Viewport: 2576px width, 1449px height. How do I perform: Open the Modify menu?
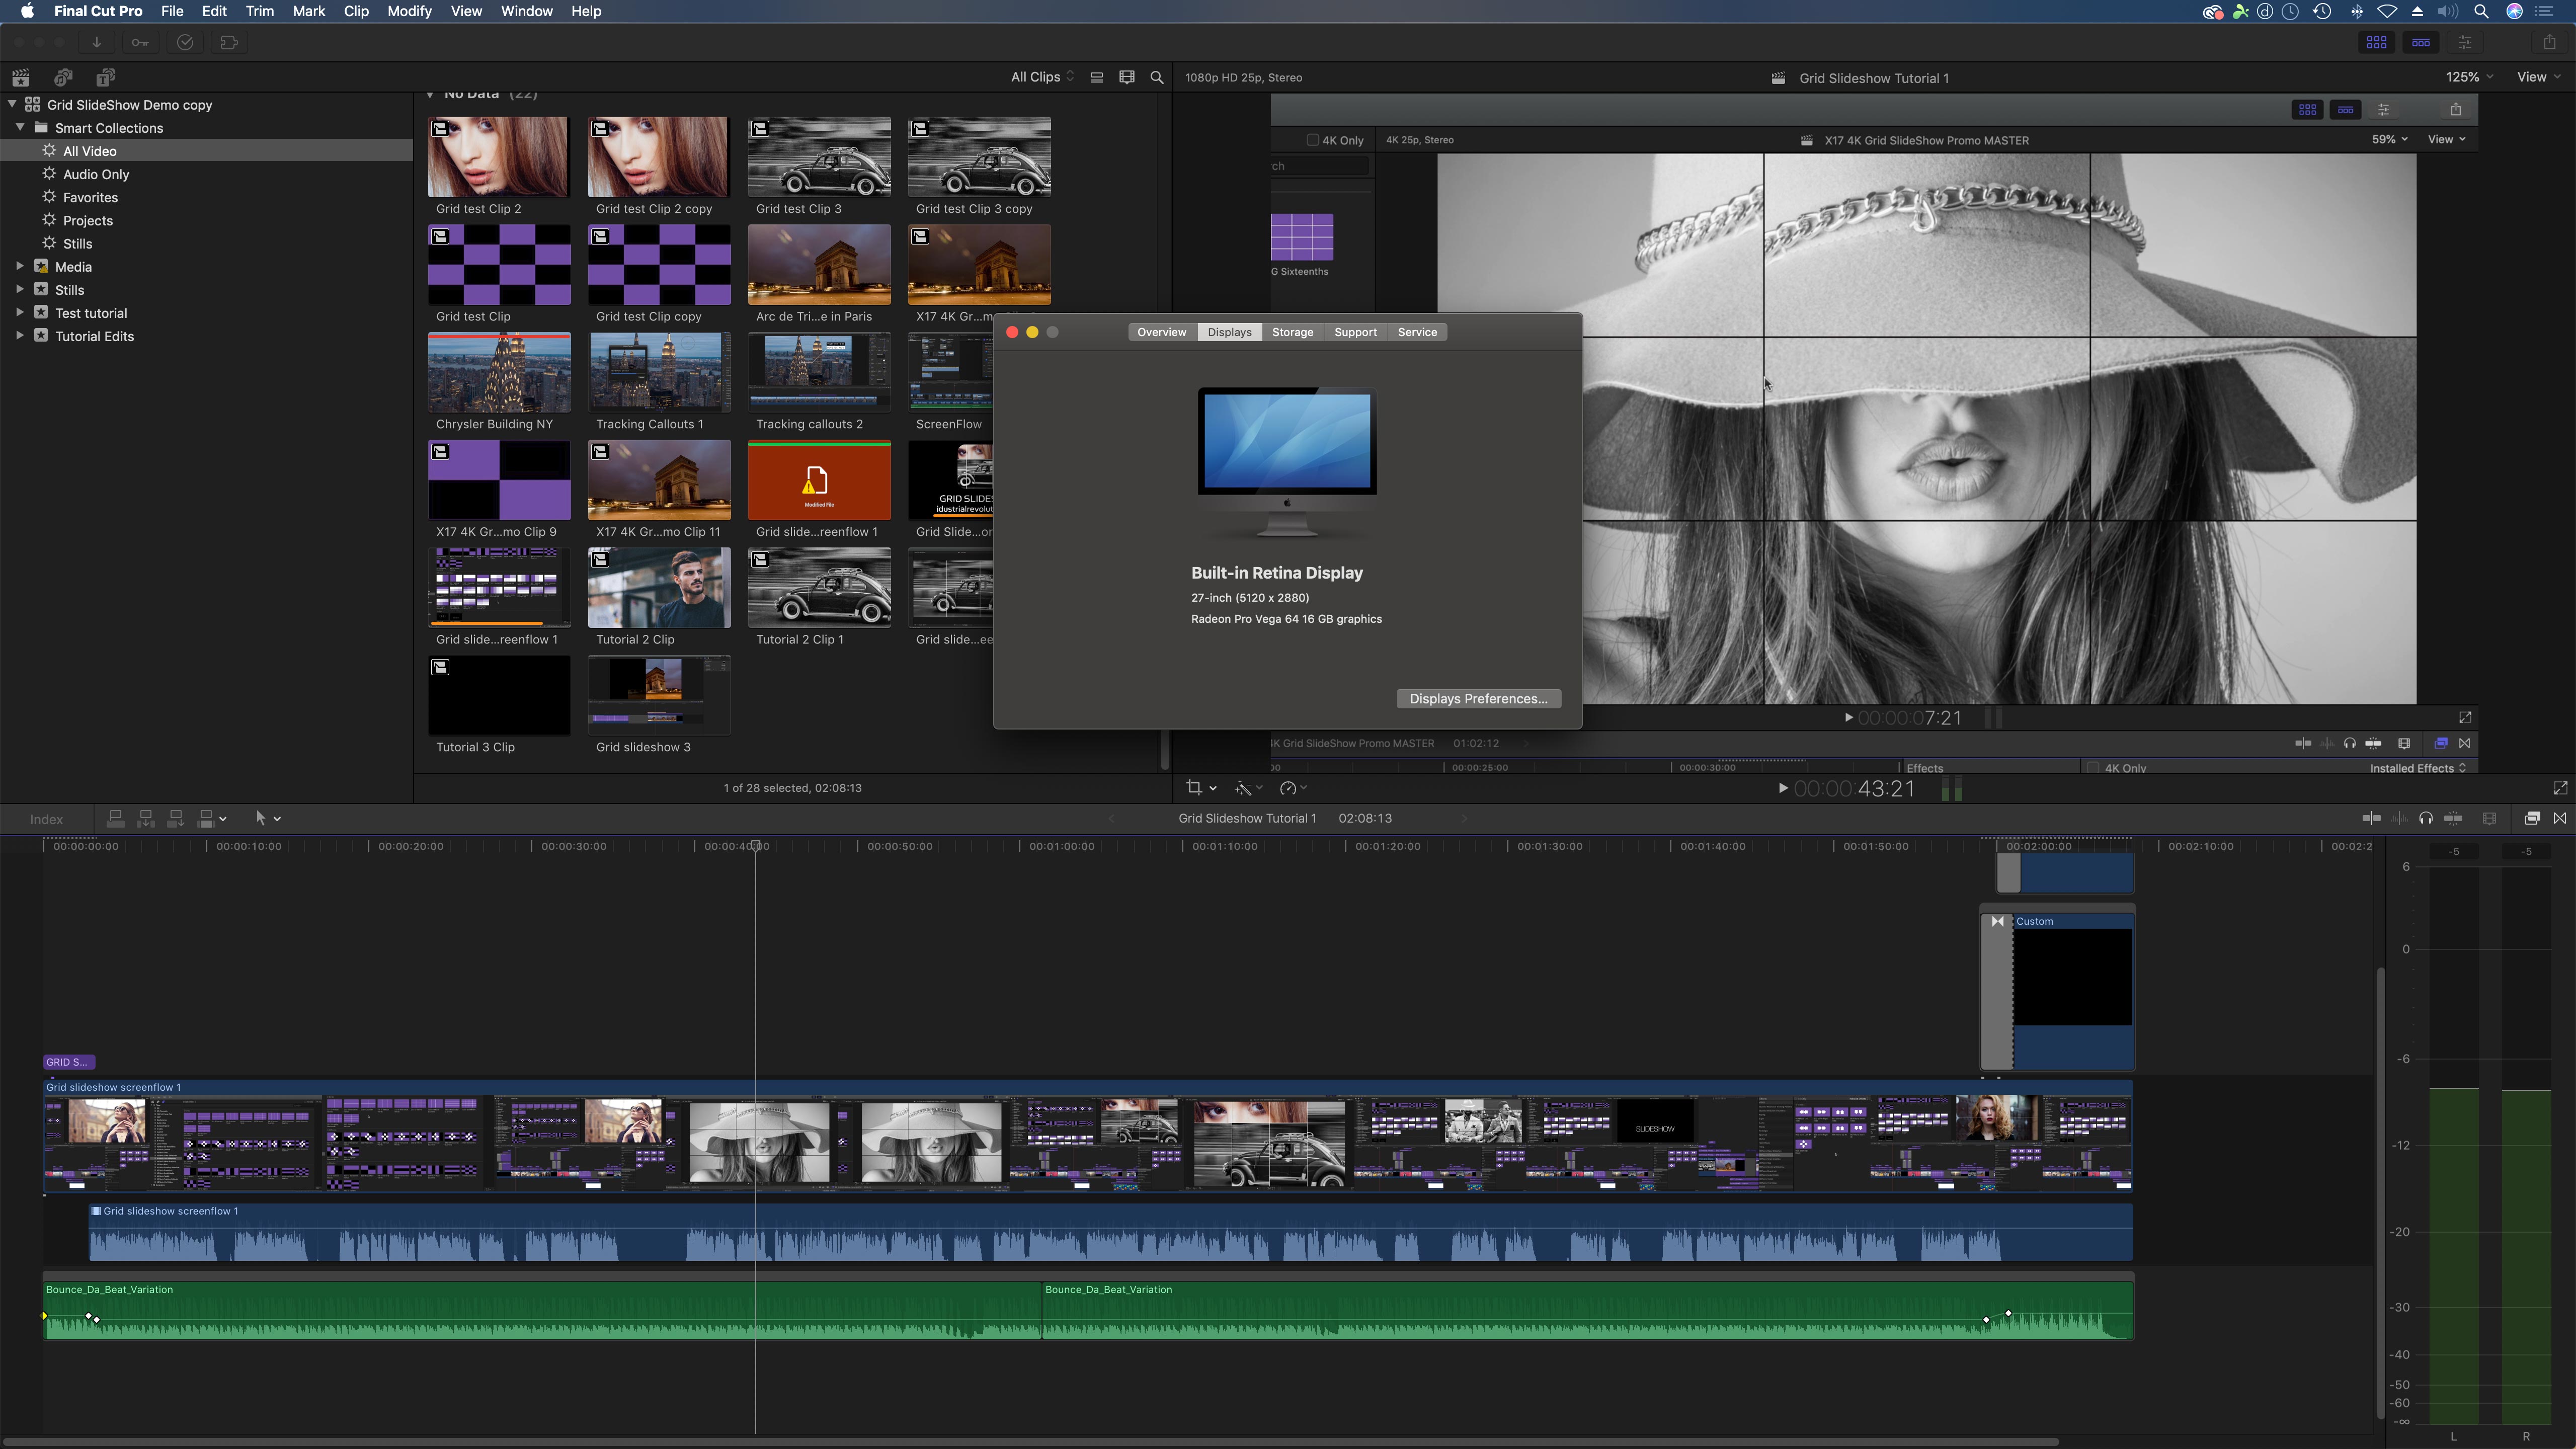click(x=409, y=11)
